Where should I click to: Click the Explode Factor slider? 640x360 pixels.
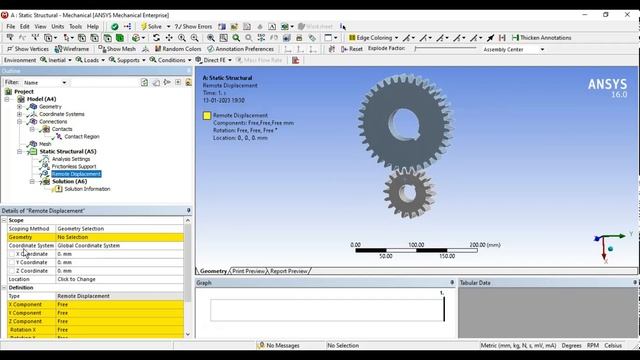click(445, 49)
